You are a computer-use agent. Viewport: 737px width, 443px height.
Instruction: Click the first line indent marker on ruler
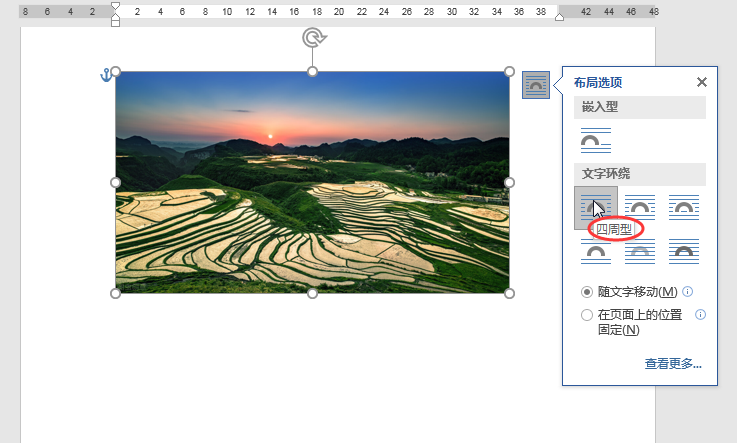(x=115, y=6)
